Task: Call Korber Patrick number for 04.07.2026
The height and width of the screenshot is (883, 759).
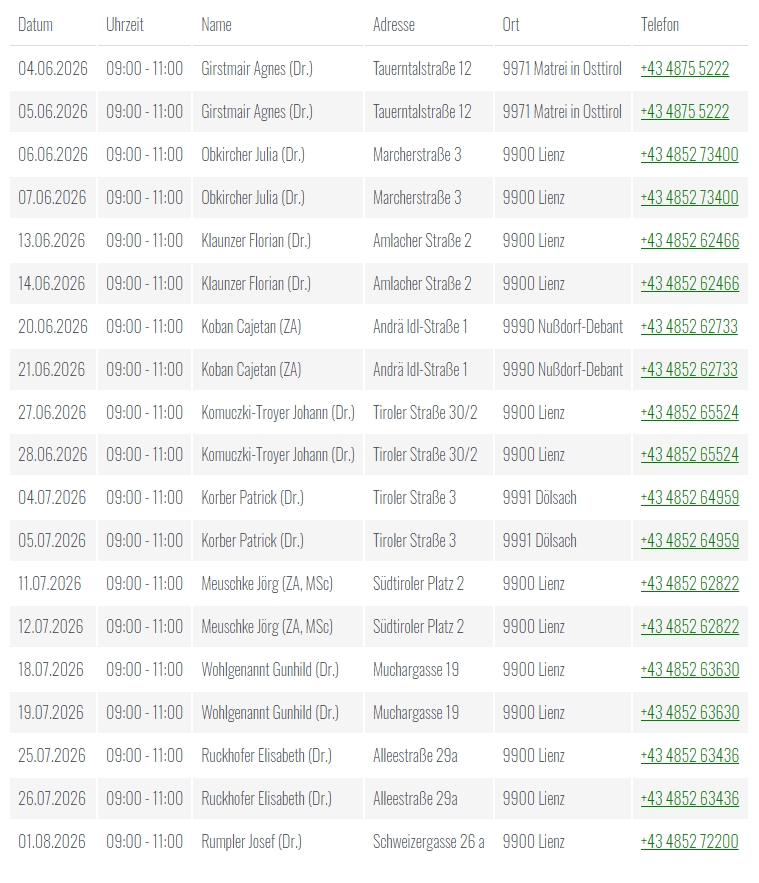Action: click(690, 498)
